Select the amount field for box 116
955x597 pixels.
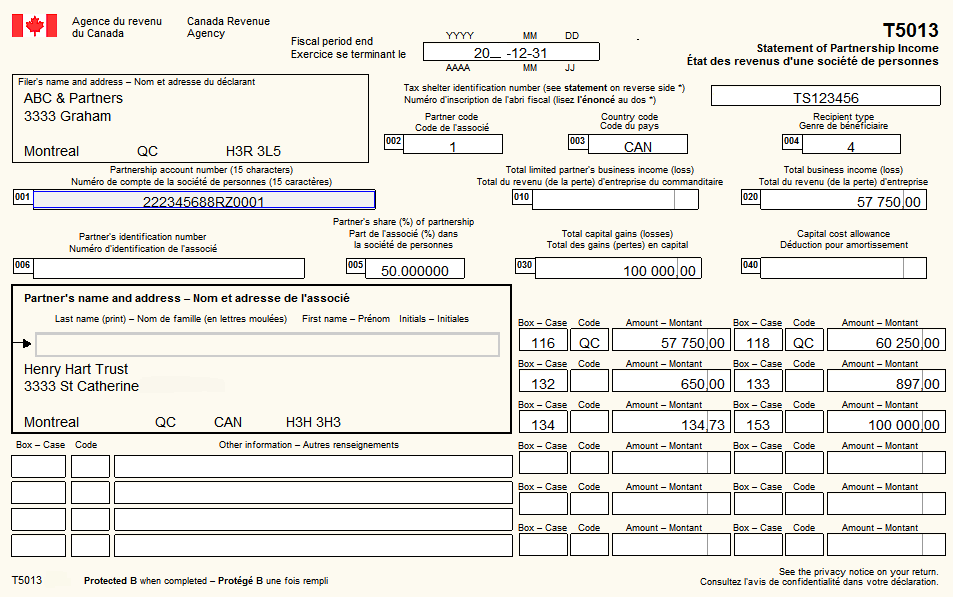coord(669,342)
